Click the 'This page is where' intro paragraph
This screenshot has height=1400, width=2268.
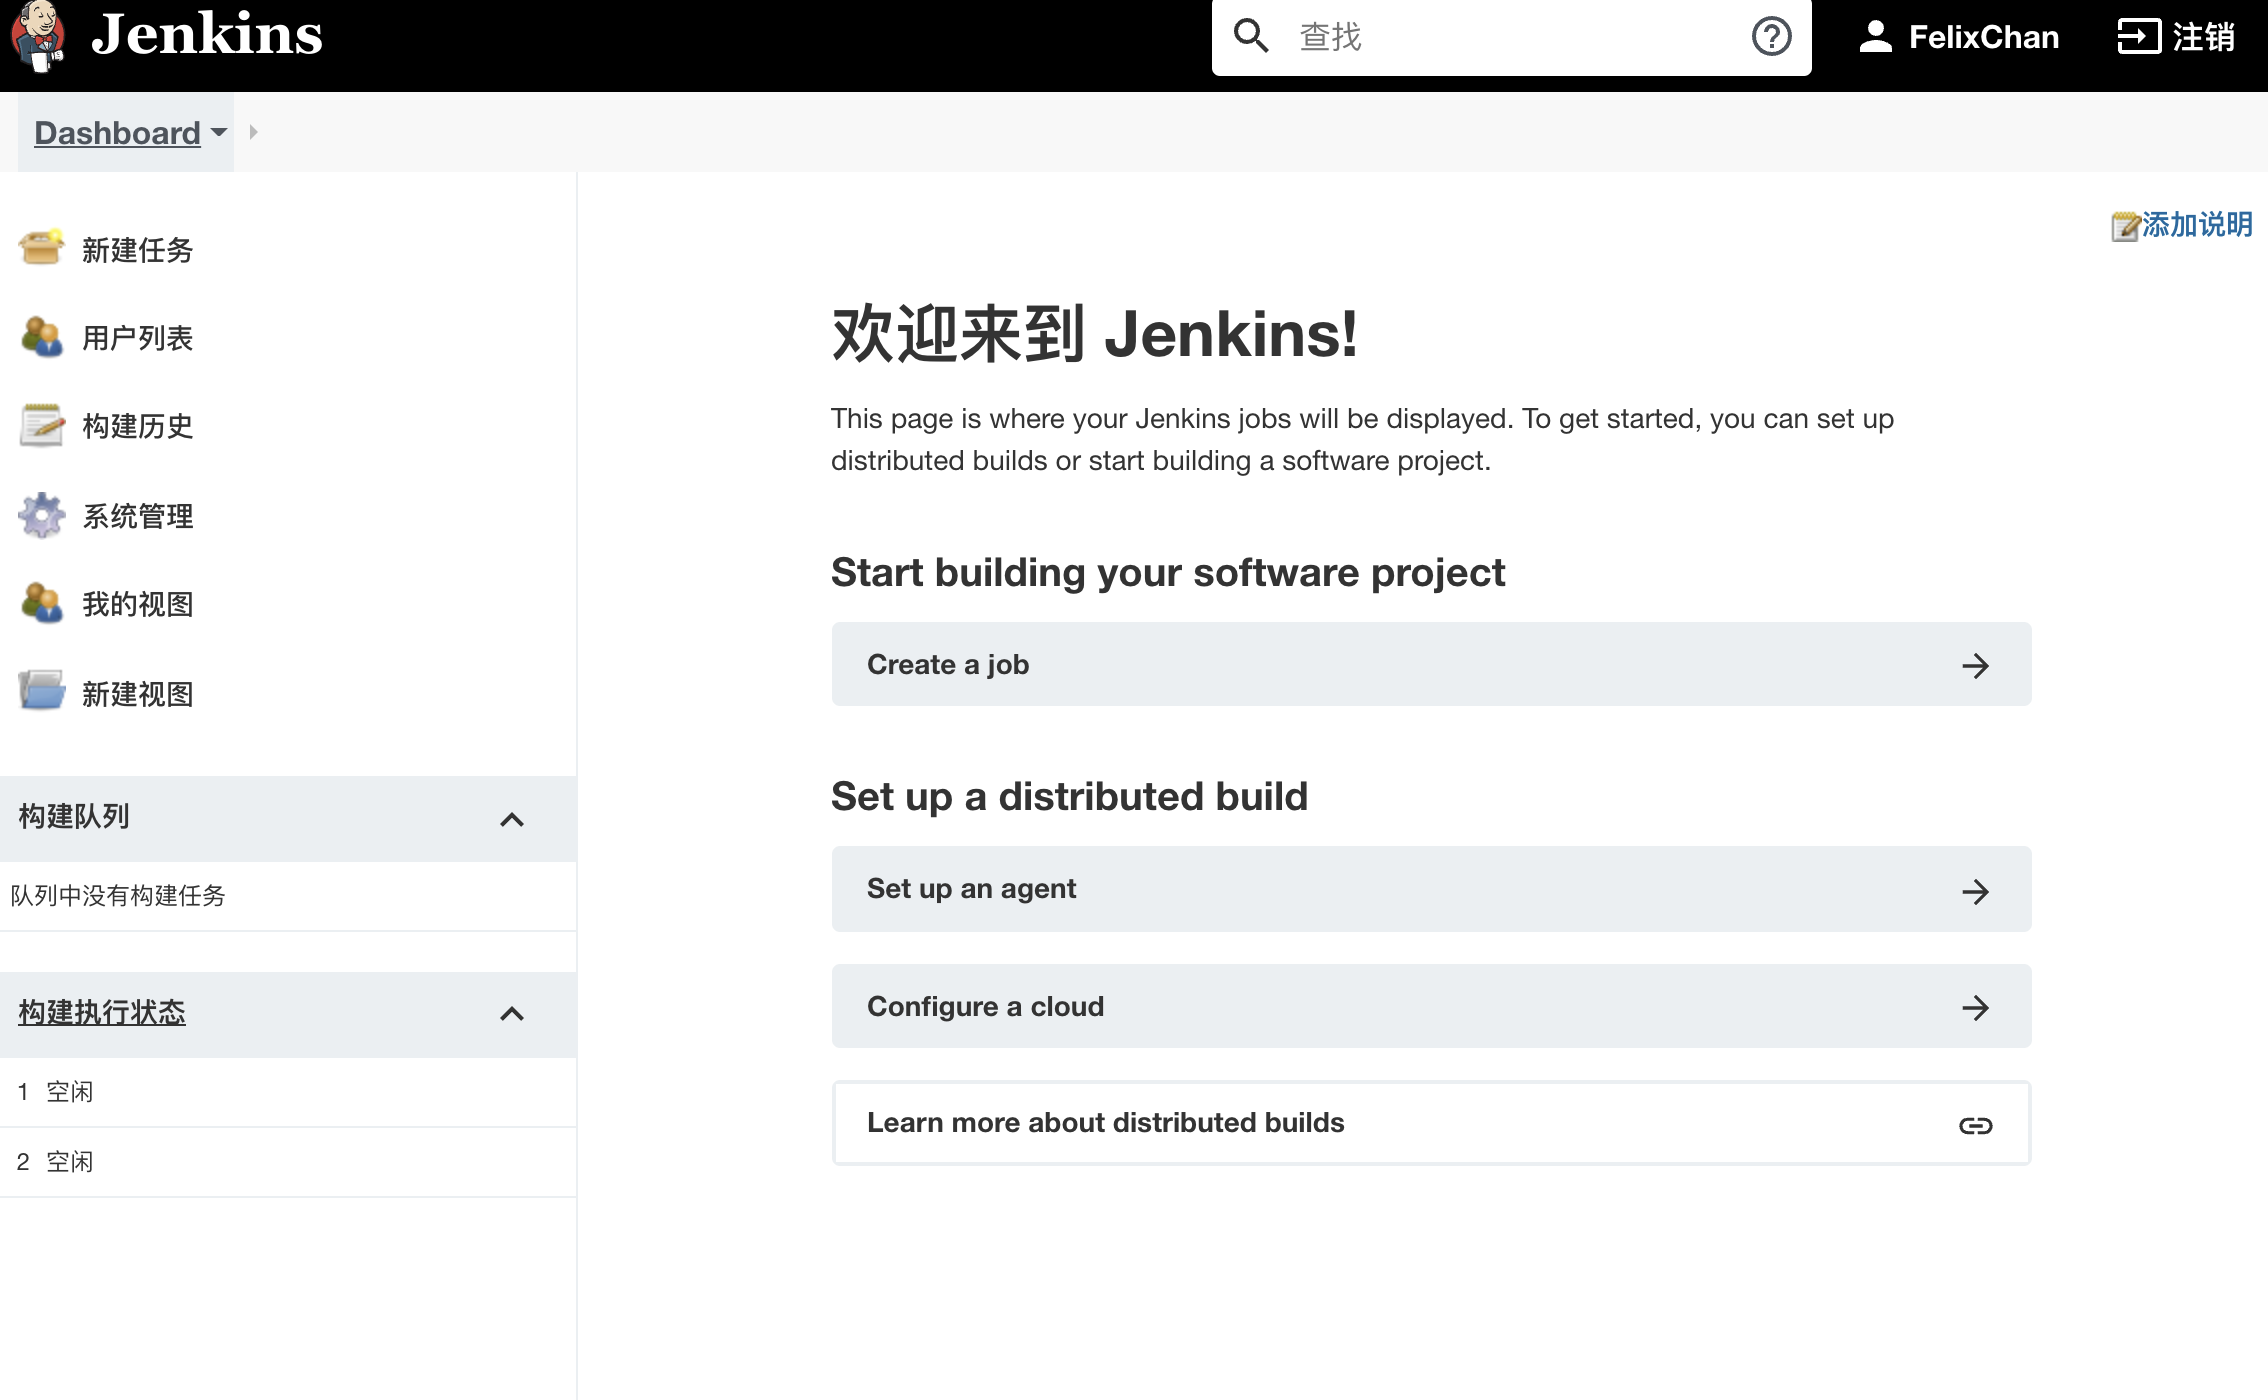[1362, 439]
